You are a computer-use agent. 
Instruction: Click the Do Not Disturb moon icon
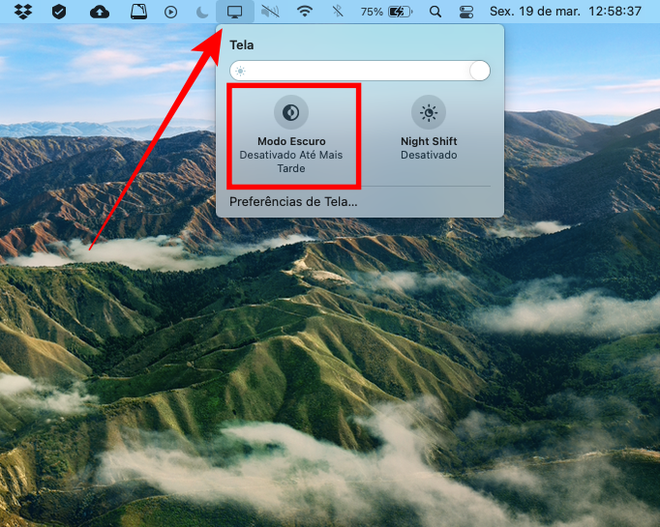coord(202,12)
